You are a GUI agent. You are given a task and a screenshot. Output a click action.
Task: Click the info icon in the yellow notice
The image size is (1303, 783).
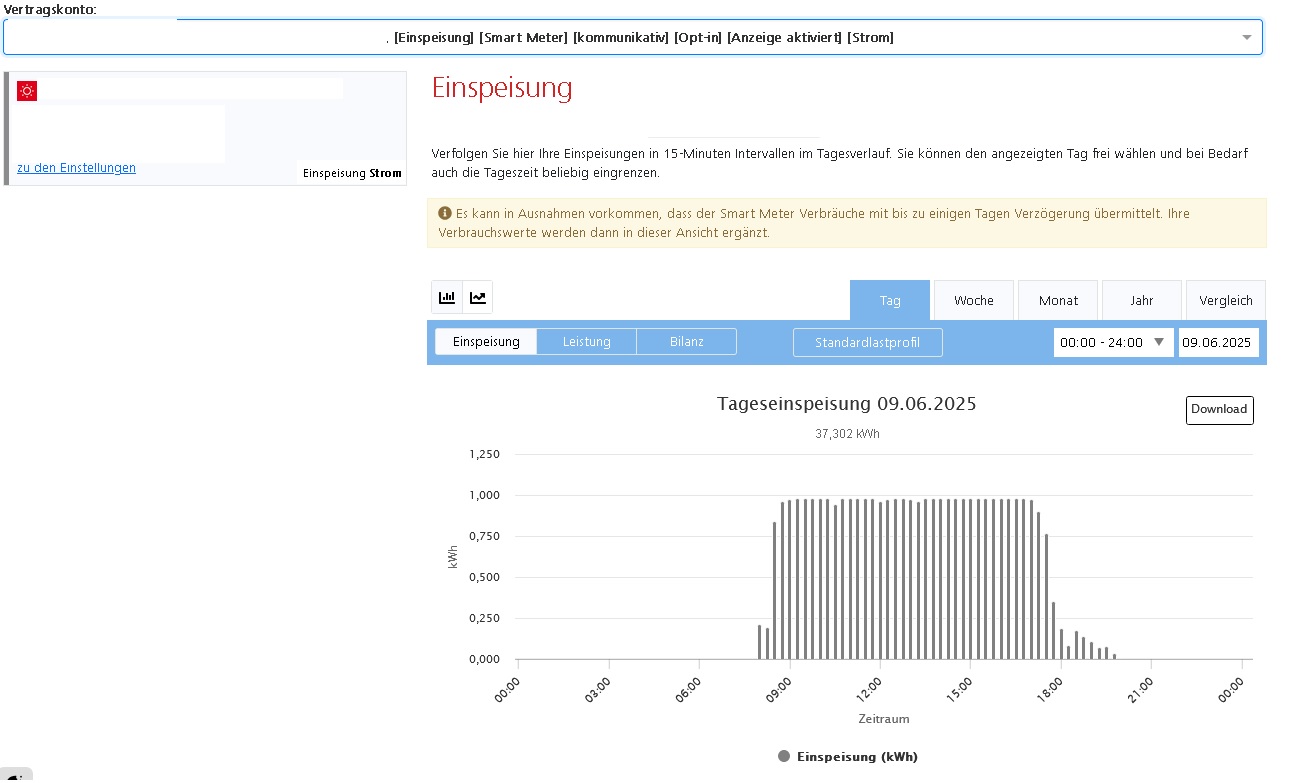445,213
